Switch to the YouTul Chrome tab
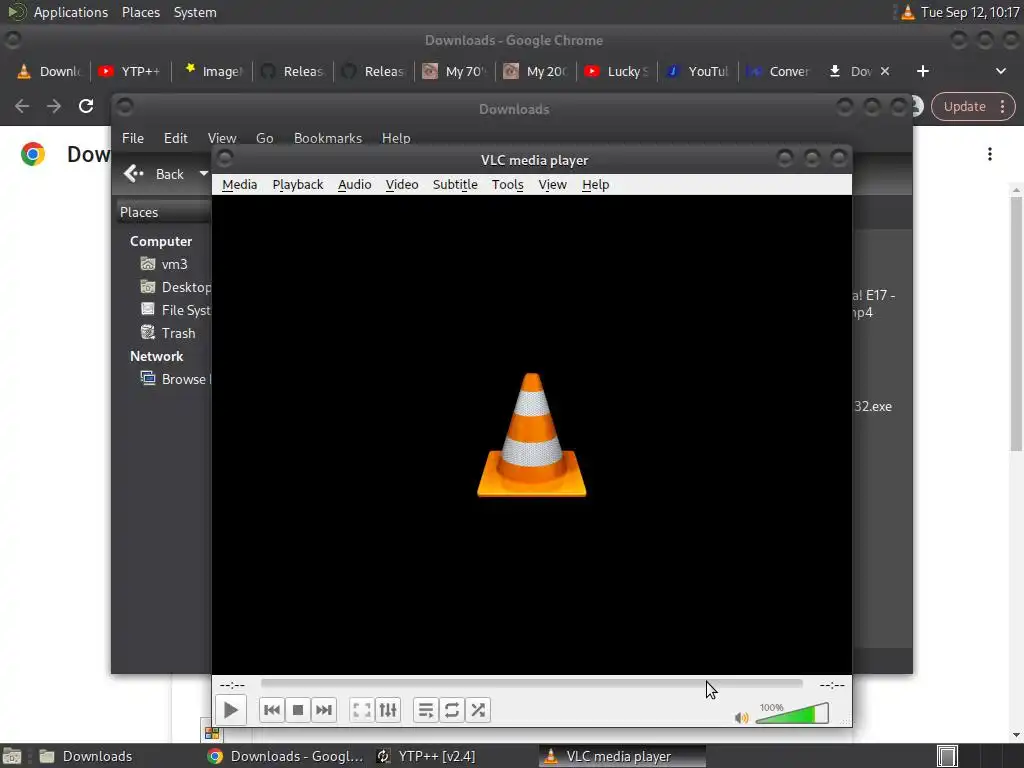This screenshot has width=1024, height=768. (x=698, y=71)
